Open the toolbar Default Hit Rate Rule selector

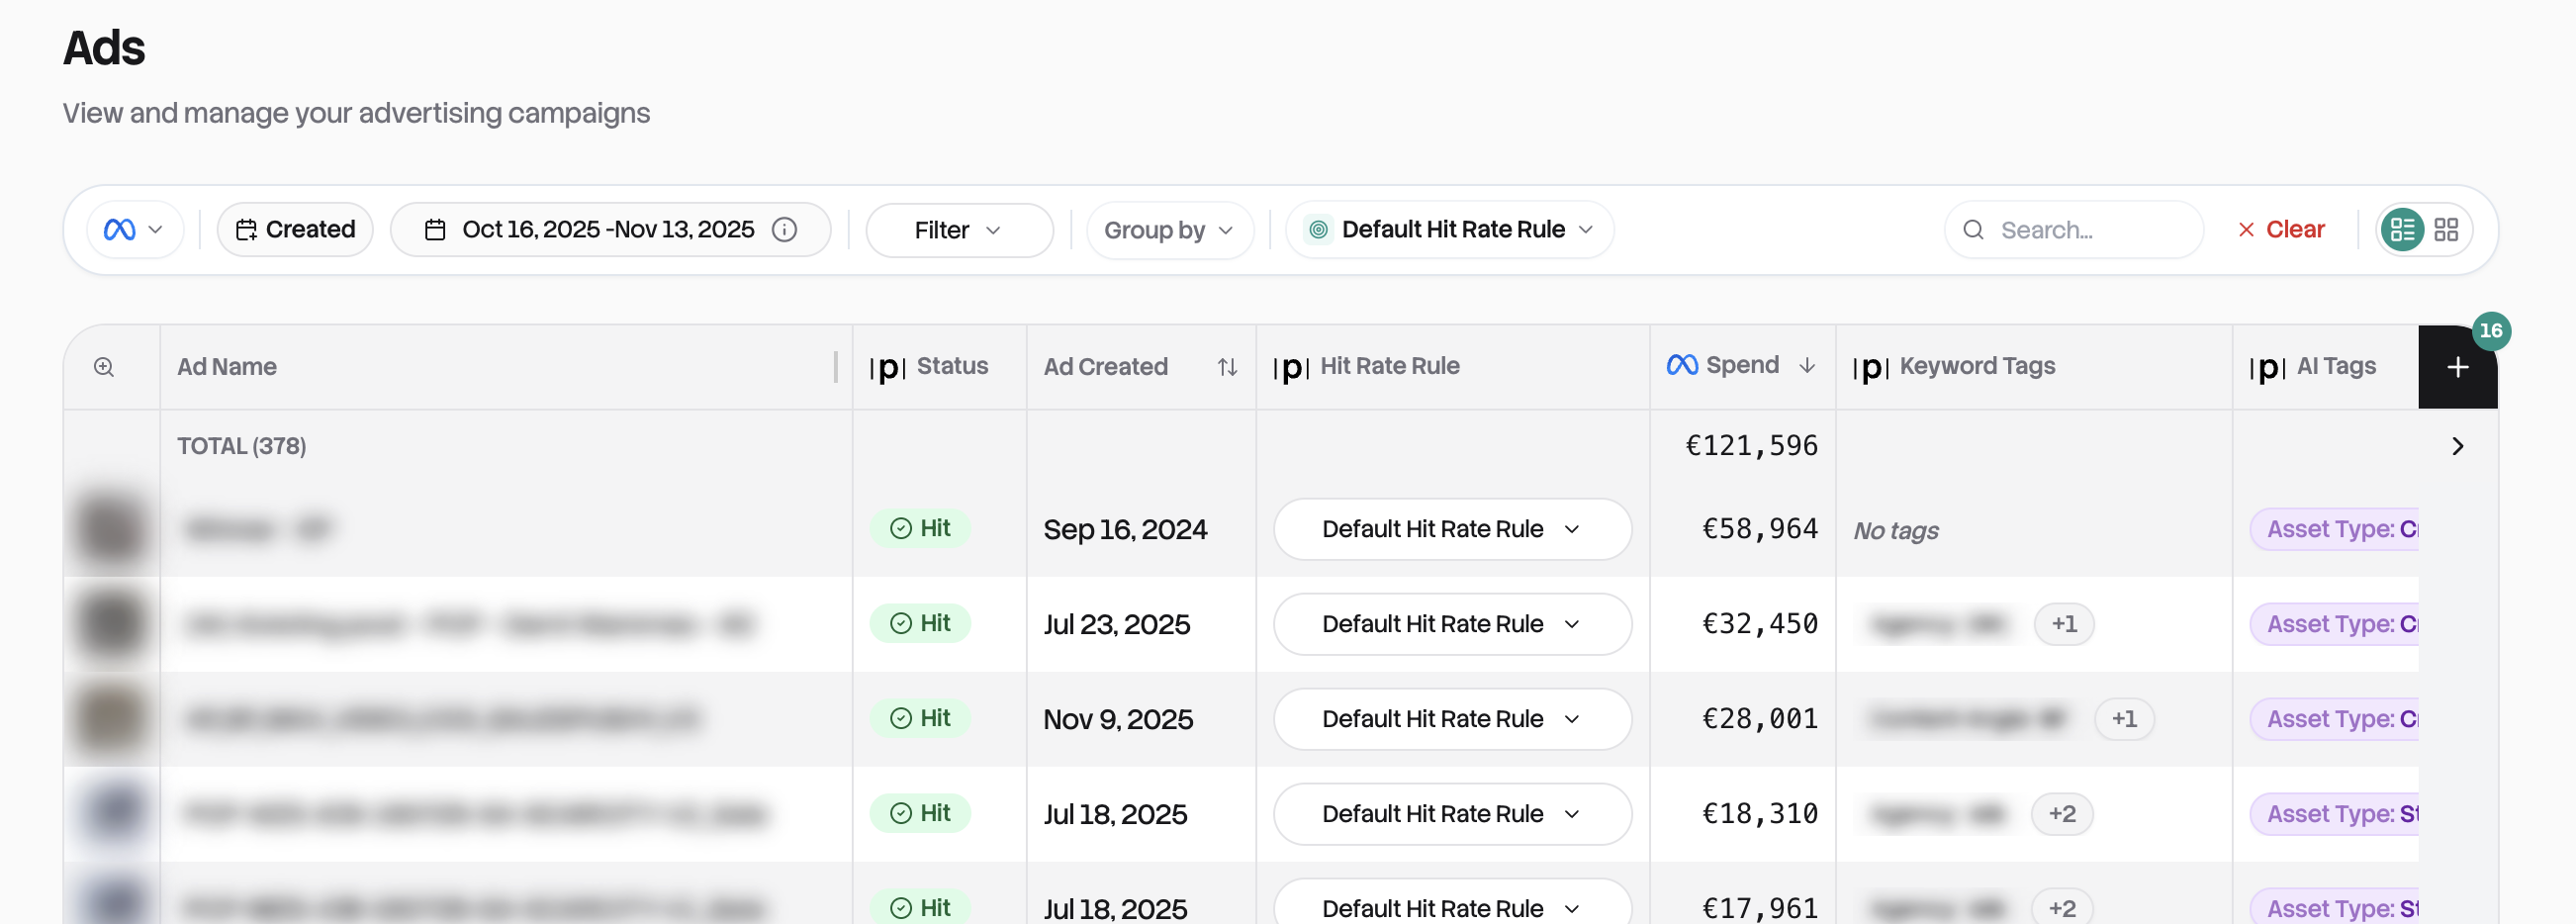pos(1450,230)
